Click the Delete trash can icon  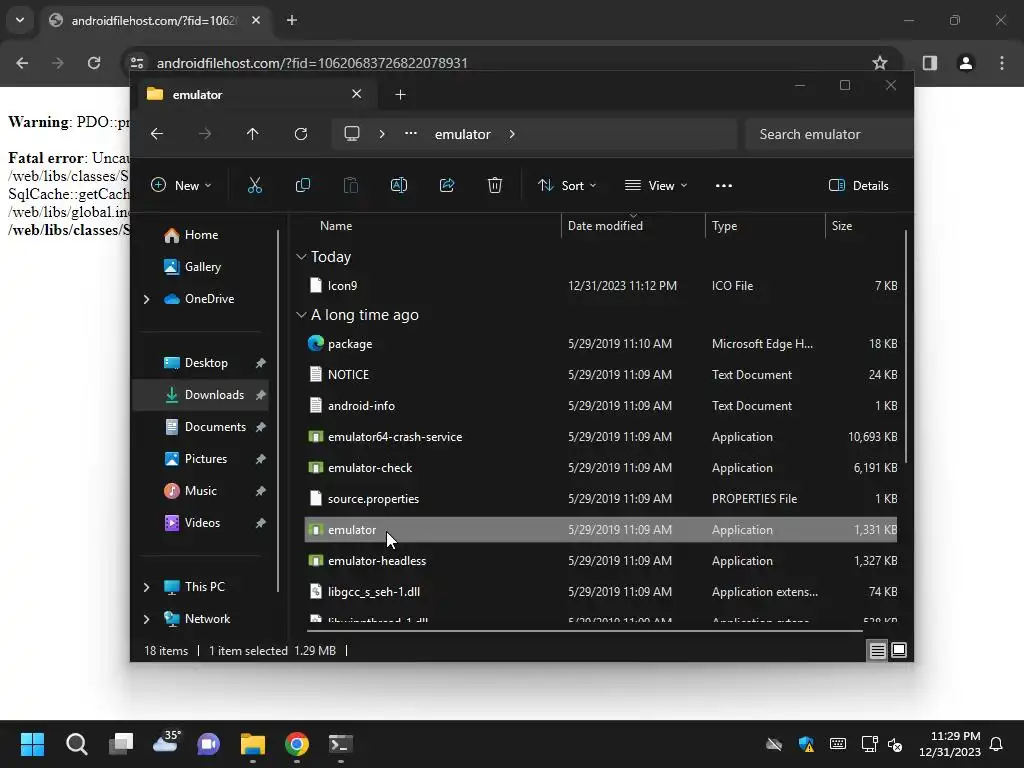pyautogui.click(x=494, y=185)
